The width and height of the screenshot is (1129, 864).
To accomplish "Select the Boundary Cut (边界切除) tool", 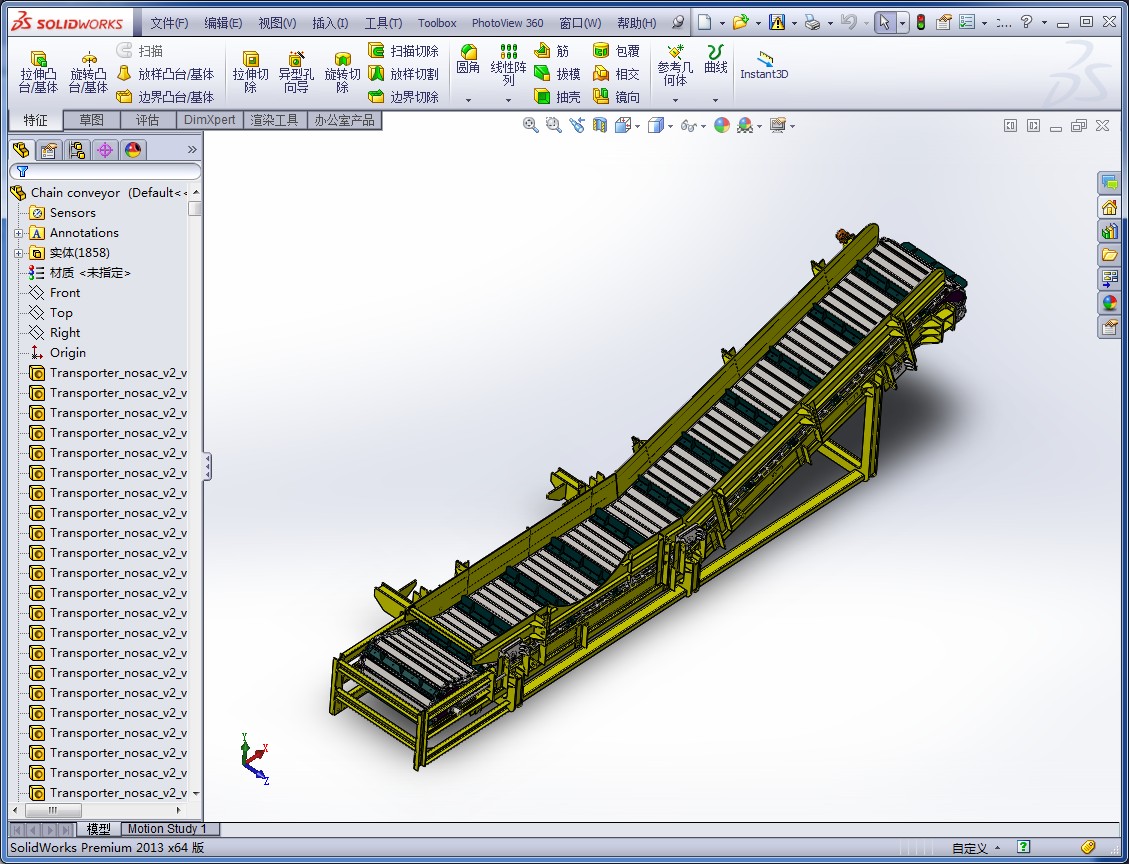I will [x=403, y=96].
